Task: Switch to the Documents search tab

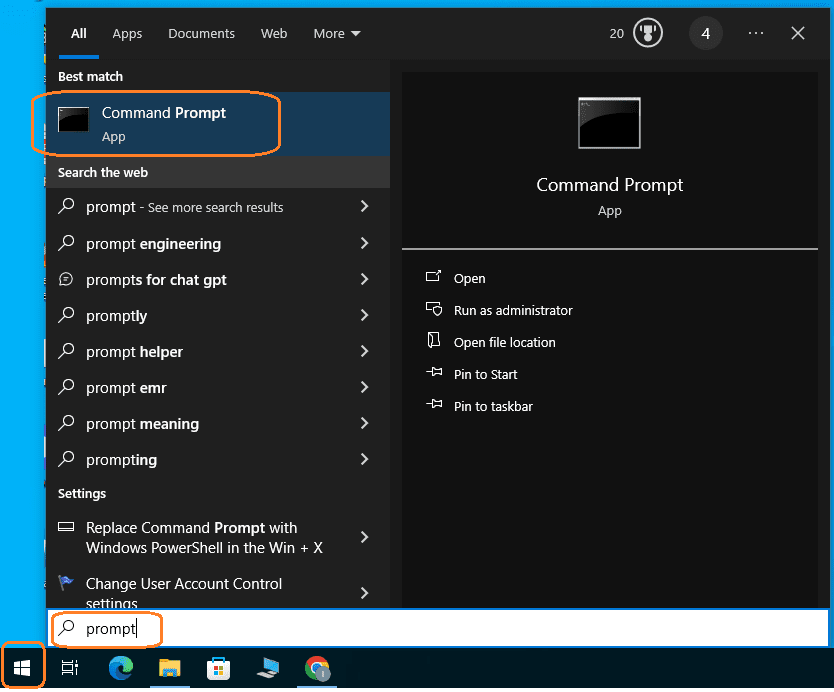Action: pos(201,33)
